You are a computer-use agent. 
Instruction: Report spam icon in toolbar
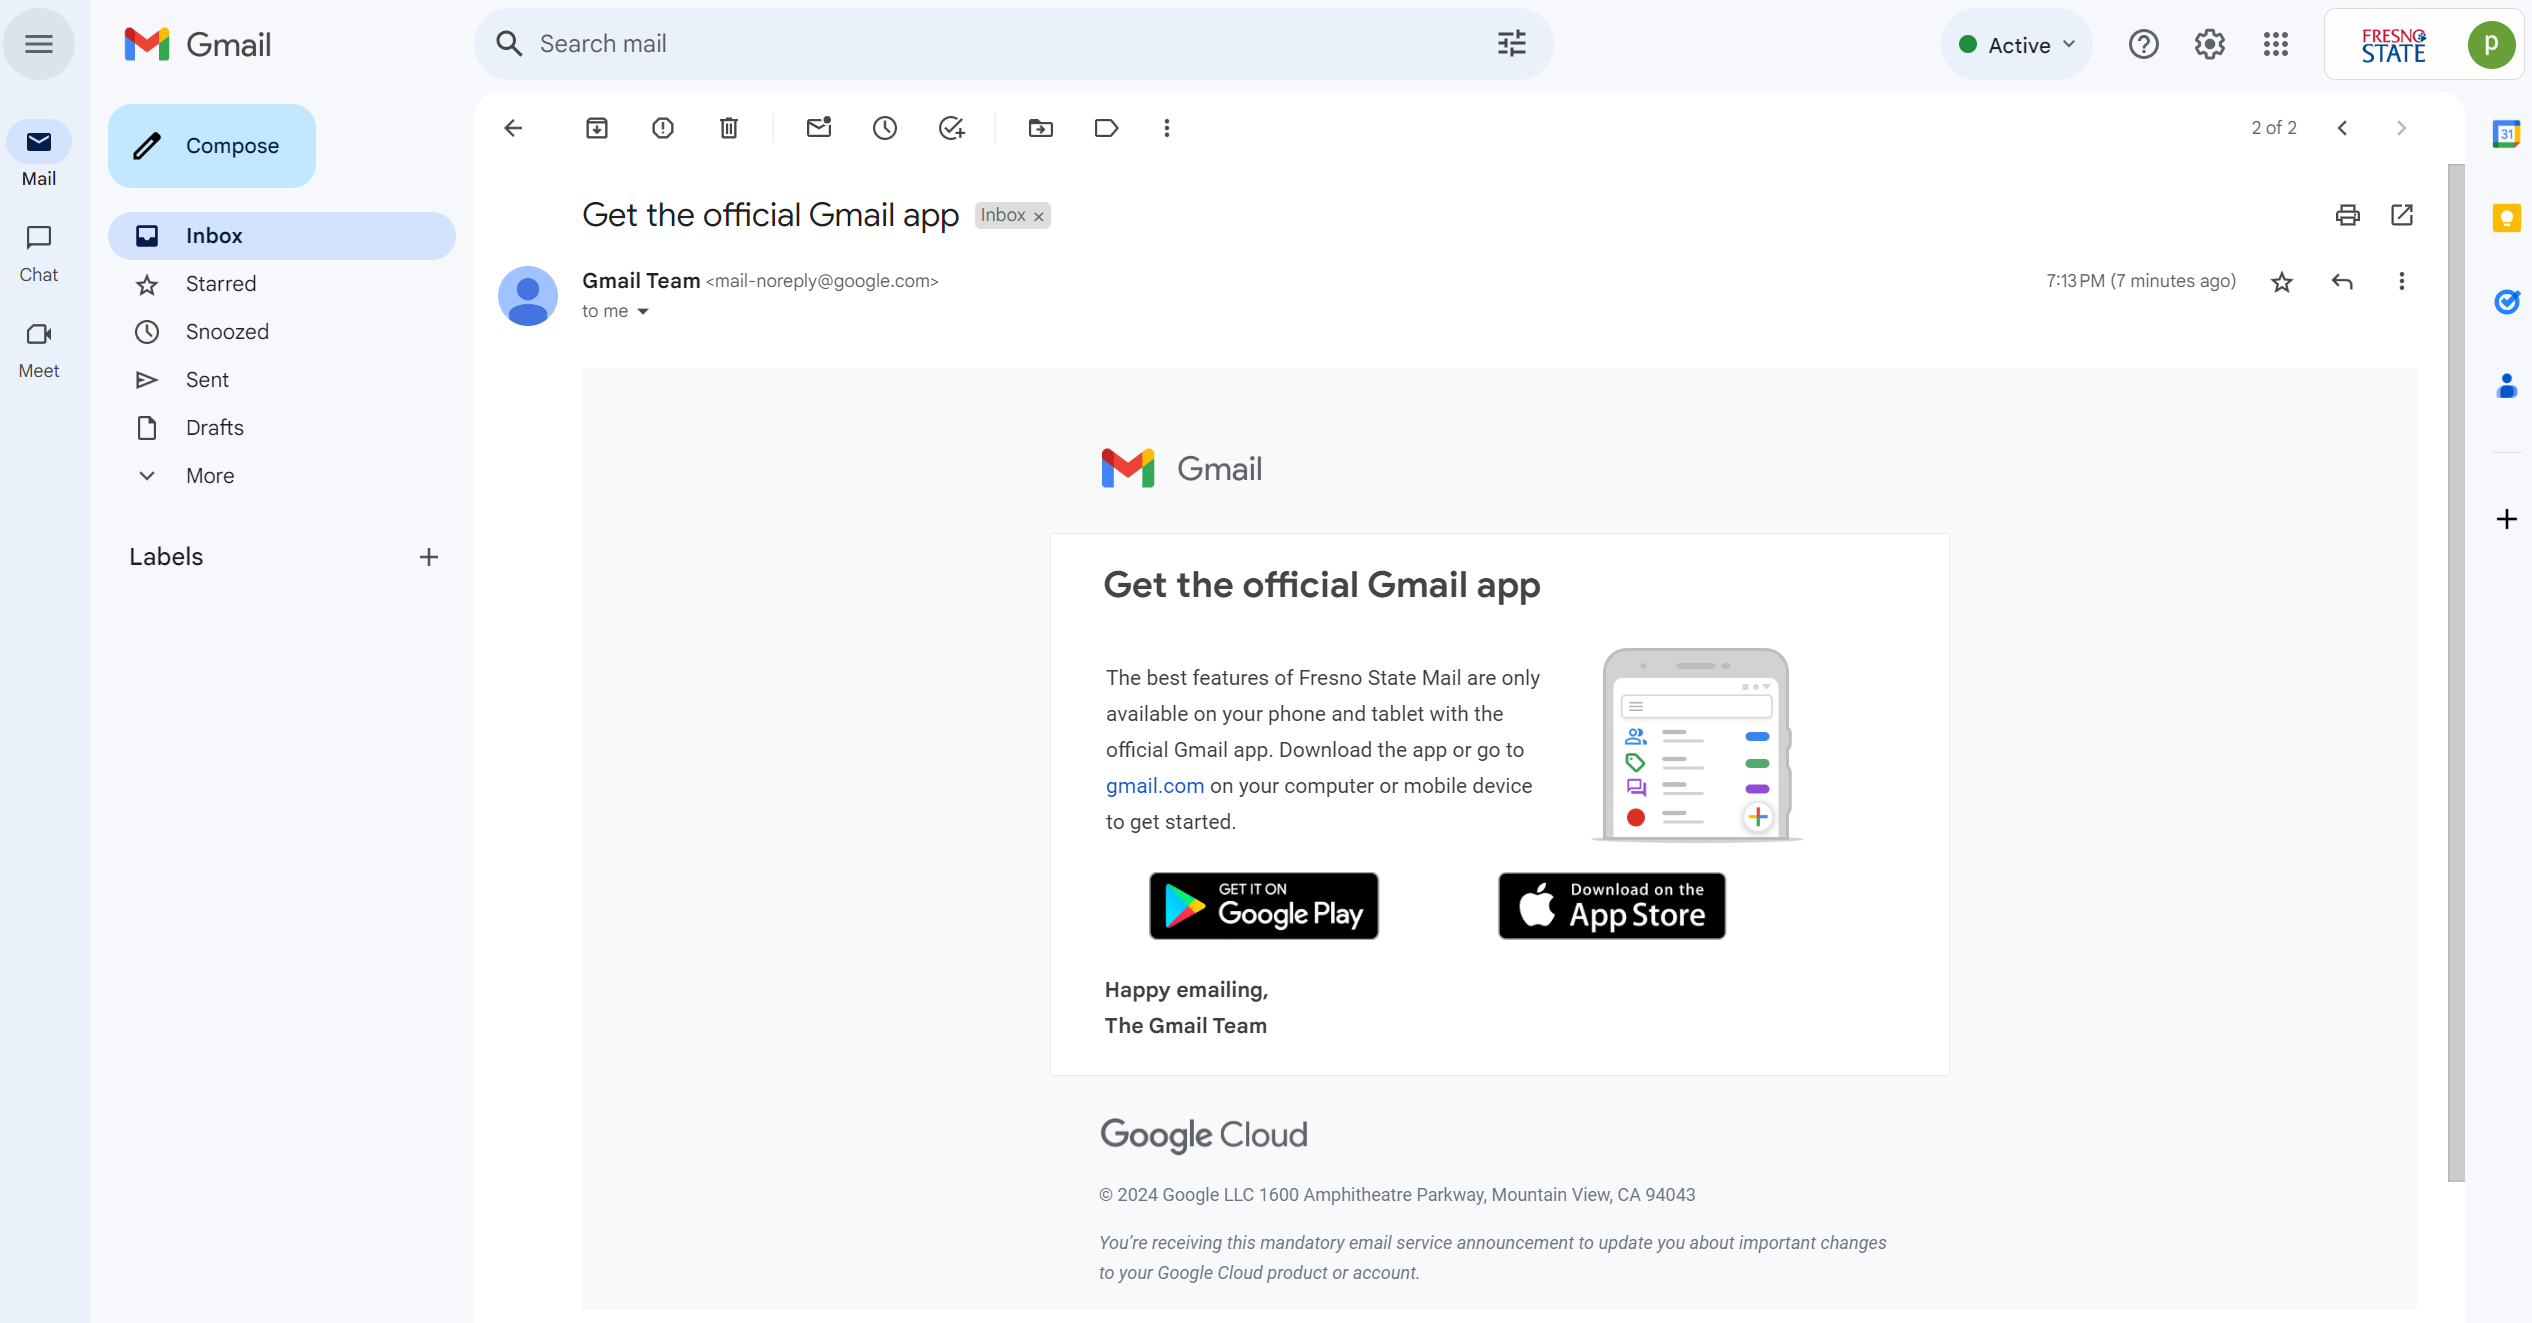[x=663, y=128]
